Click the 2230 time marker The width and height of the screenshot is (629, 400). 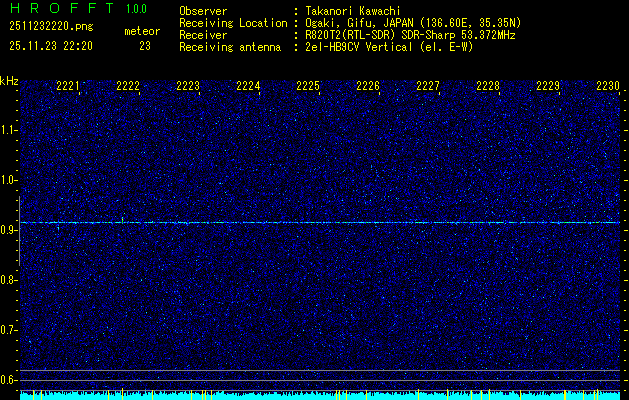pyautogui.click(x=608, y=86)
